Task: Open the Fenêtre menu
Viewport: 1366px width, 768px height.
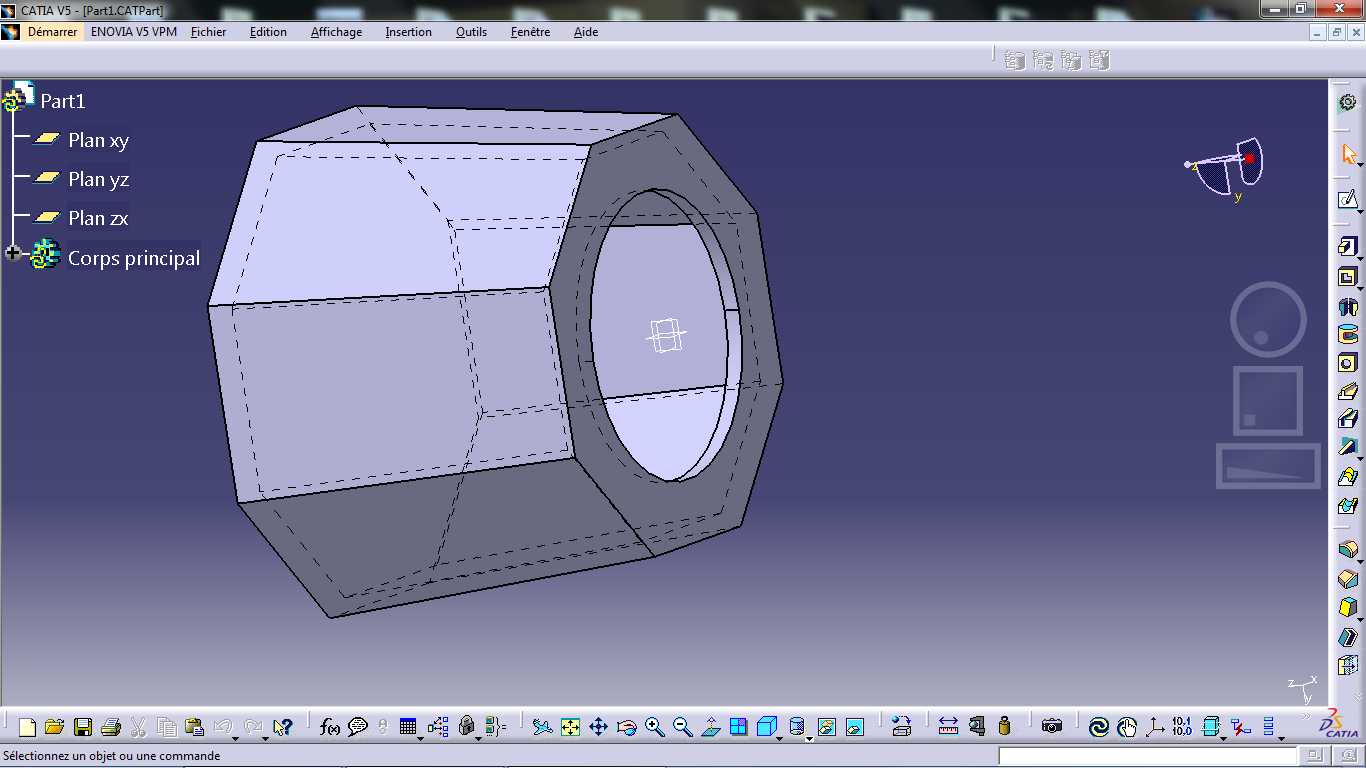Action: click(530, 32)
